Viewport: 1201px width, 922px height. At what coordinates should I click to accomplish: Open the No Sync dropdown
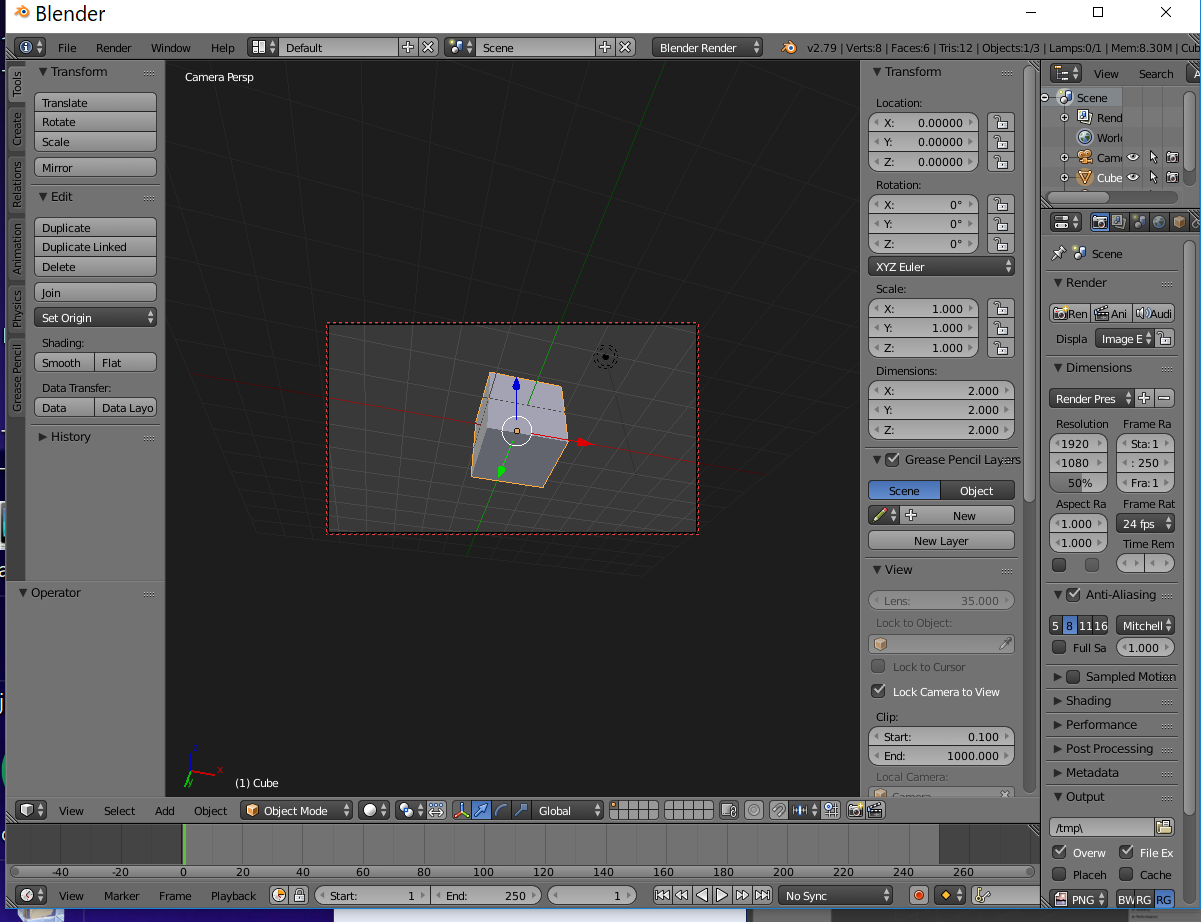[x=836, y=895]
